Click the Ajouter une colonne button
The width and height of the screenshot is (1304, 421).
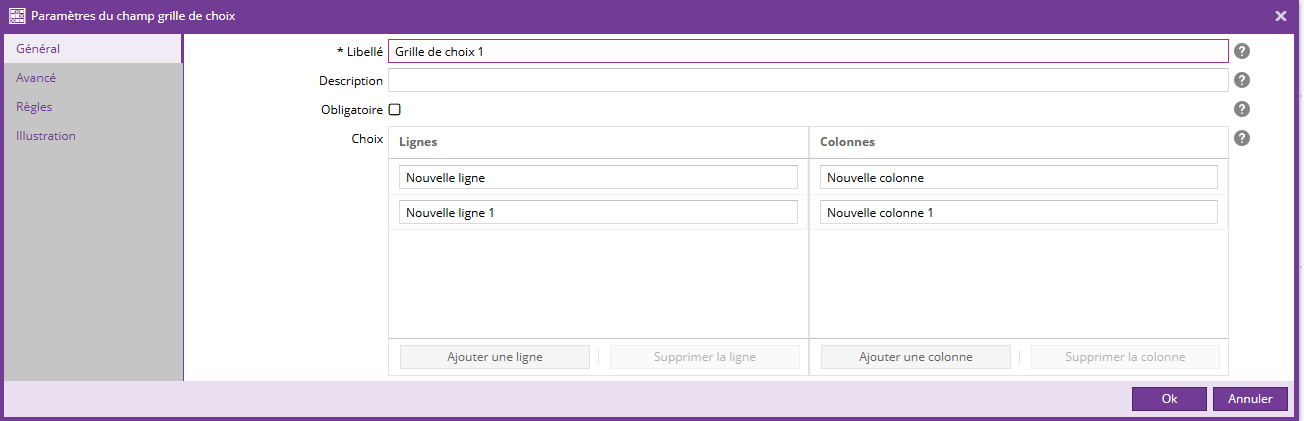pos(915,357)
